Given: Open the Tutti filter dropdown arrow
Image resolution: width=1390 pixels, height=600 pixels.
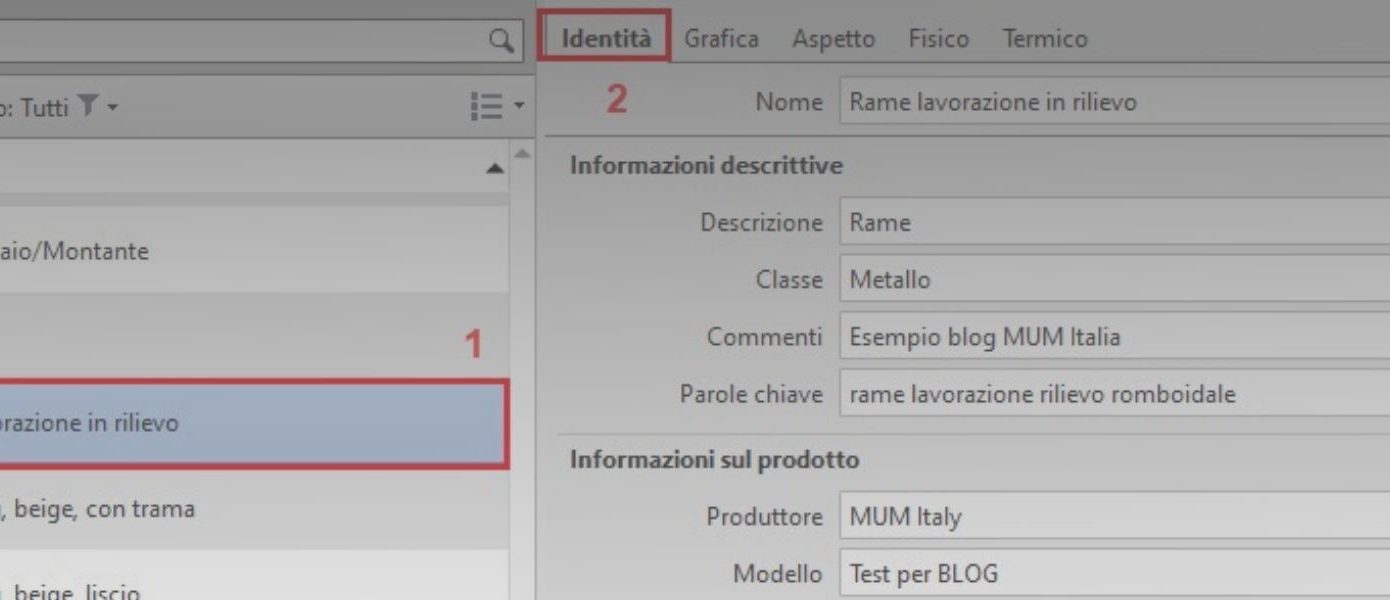Looking at the screenshot, I should 114,107.
